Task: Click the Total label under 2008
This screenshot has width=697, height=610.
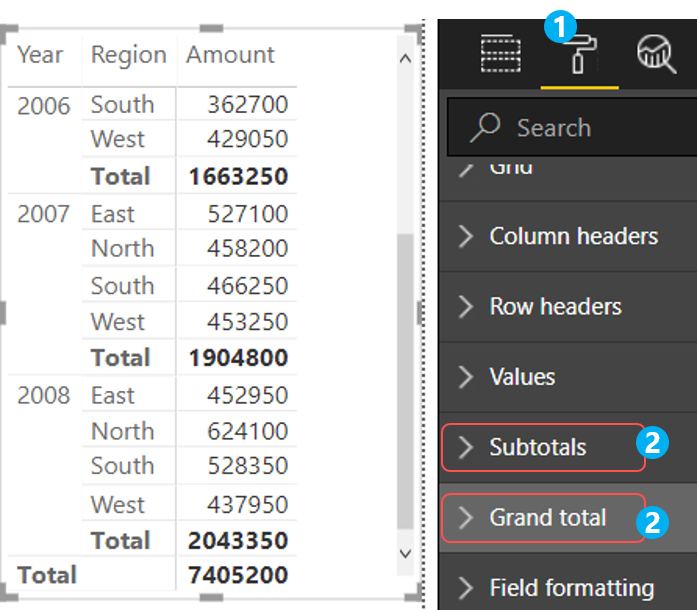Action: point(120,541)
